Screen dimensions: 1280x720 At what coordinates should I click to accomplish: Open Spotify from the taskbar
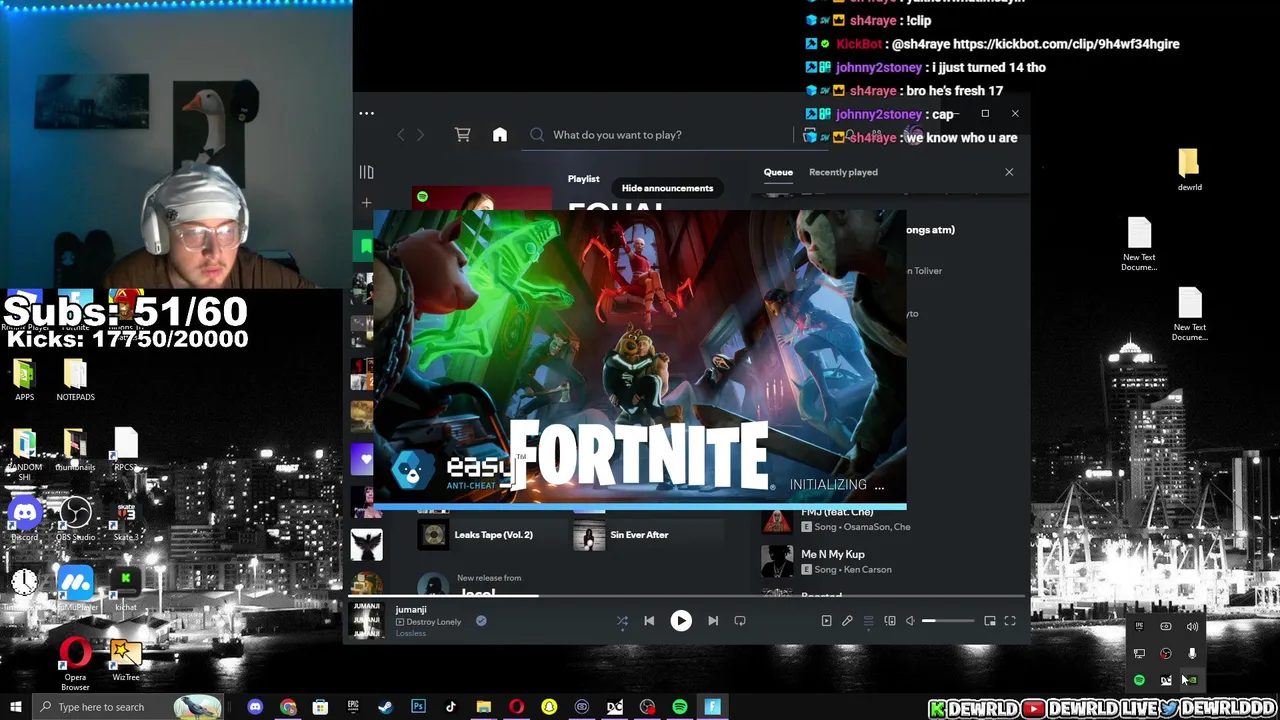pos(680,707)
